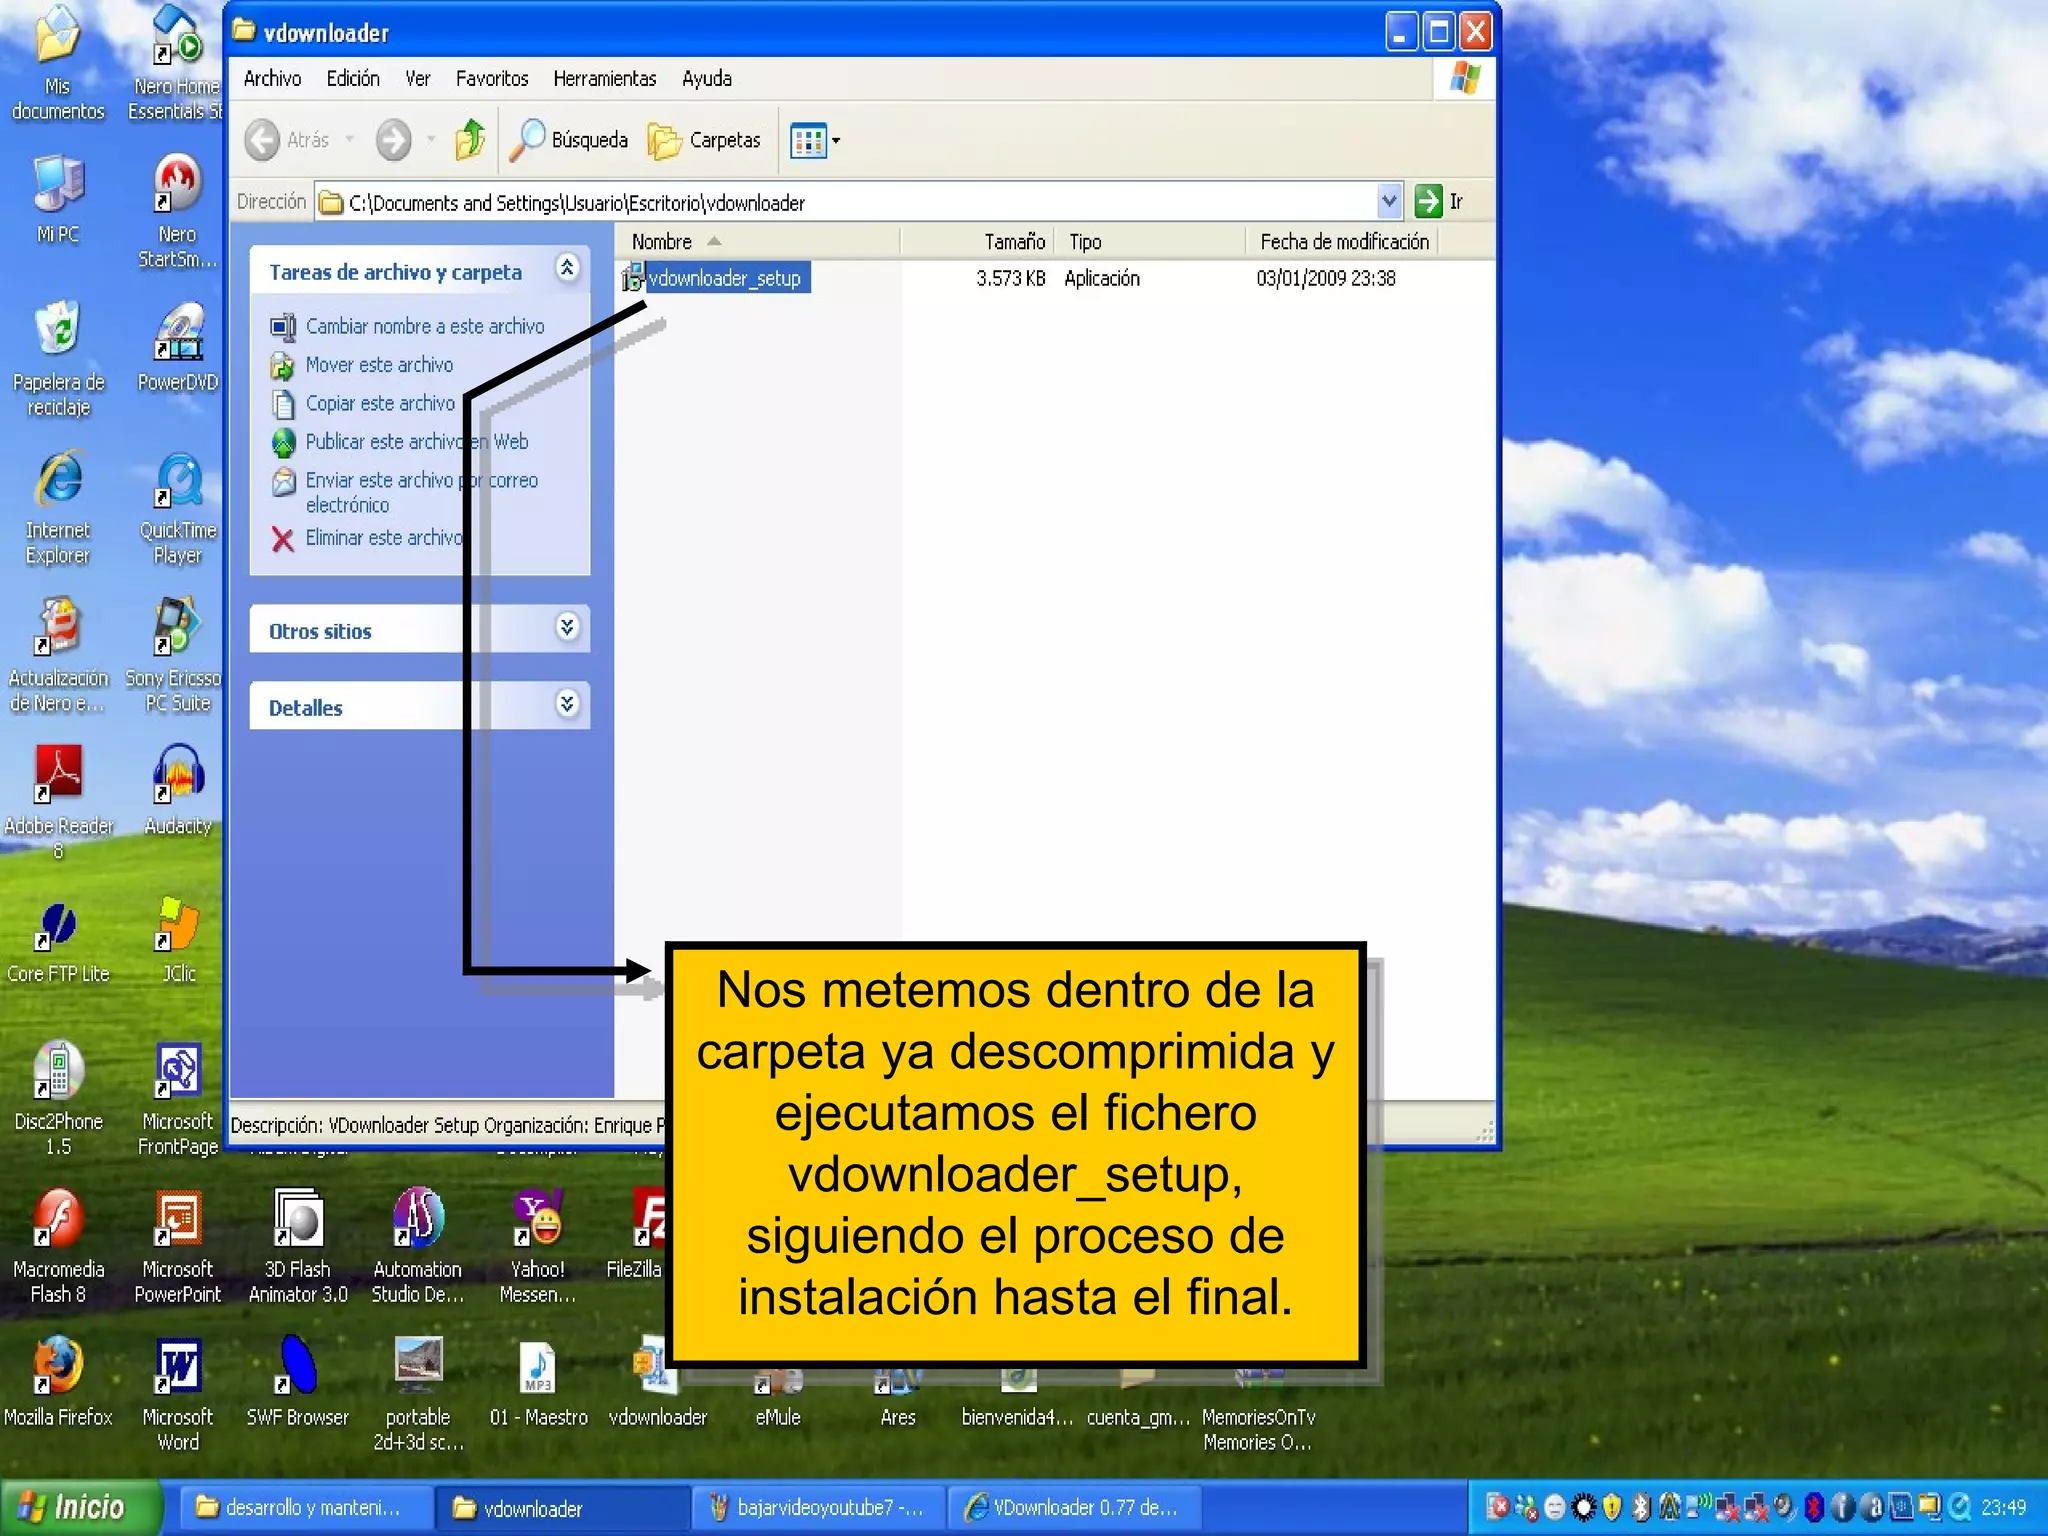Open the Nero StartSmart shortcut
This screenshot has height=1536, width=2048.
point(177,210)
